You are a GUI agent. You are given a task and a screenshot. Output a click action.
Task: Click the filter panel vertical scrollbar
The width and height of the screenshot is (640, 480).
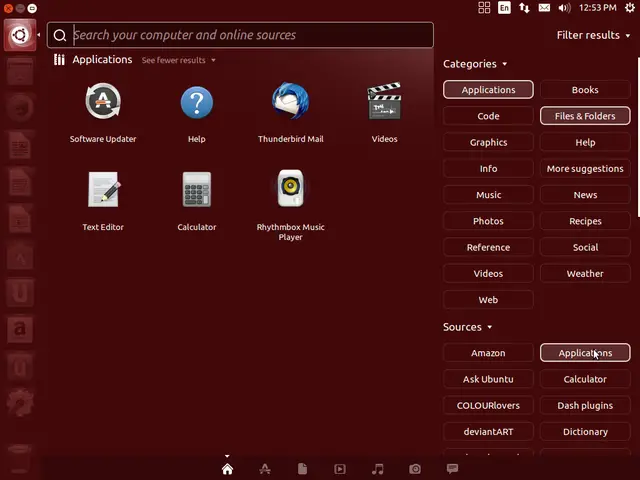click(x=638, y=137)
